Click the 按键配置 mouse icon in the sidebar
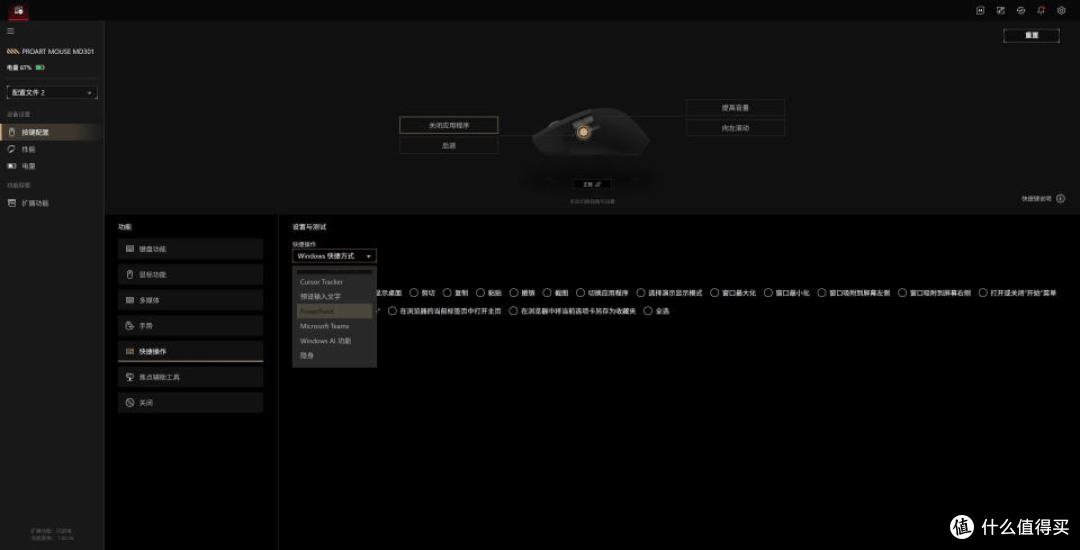This screenshot has height=550, width=1080. [12, 131]
